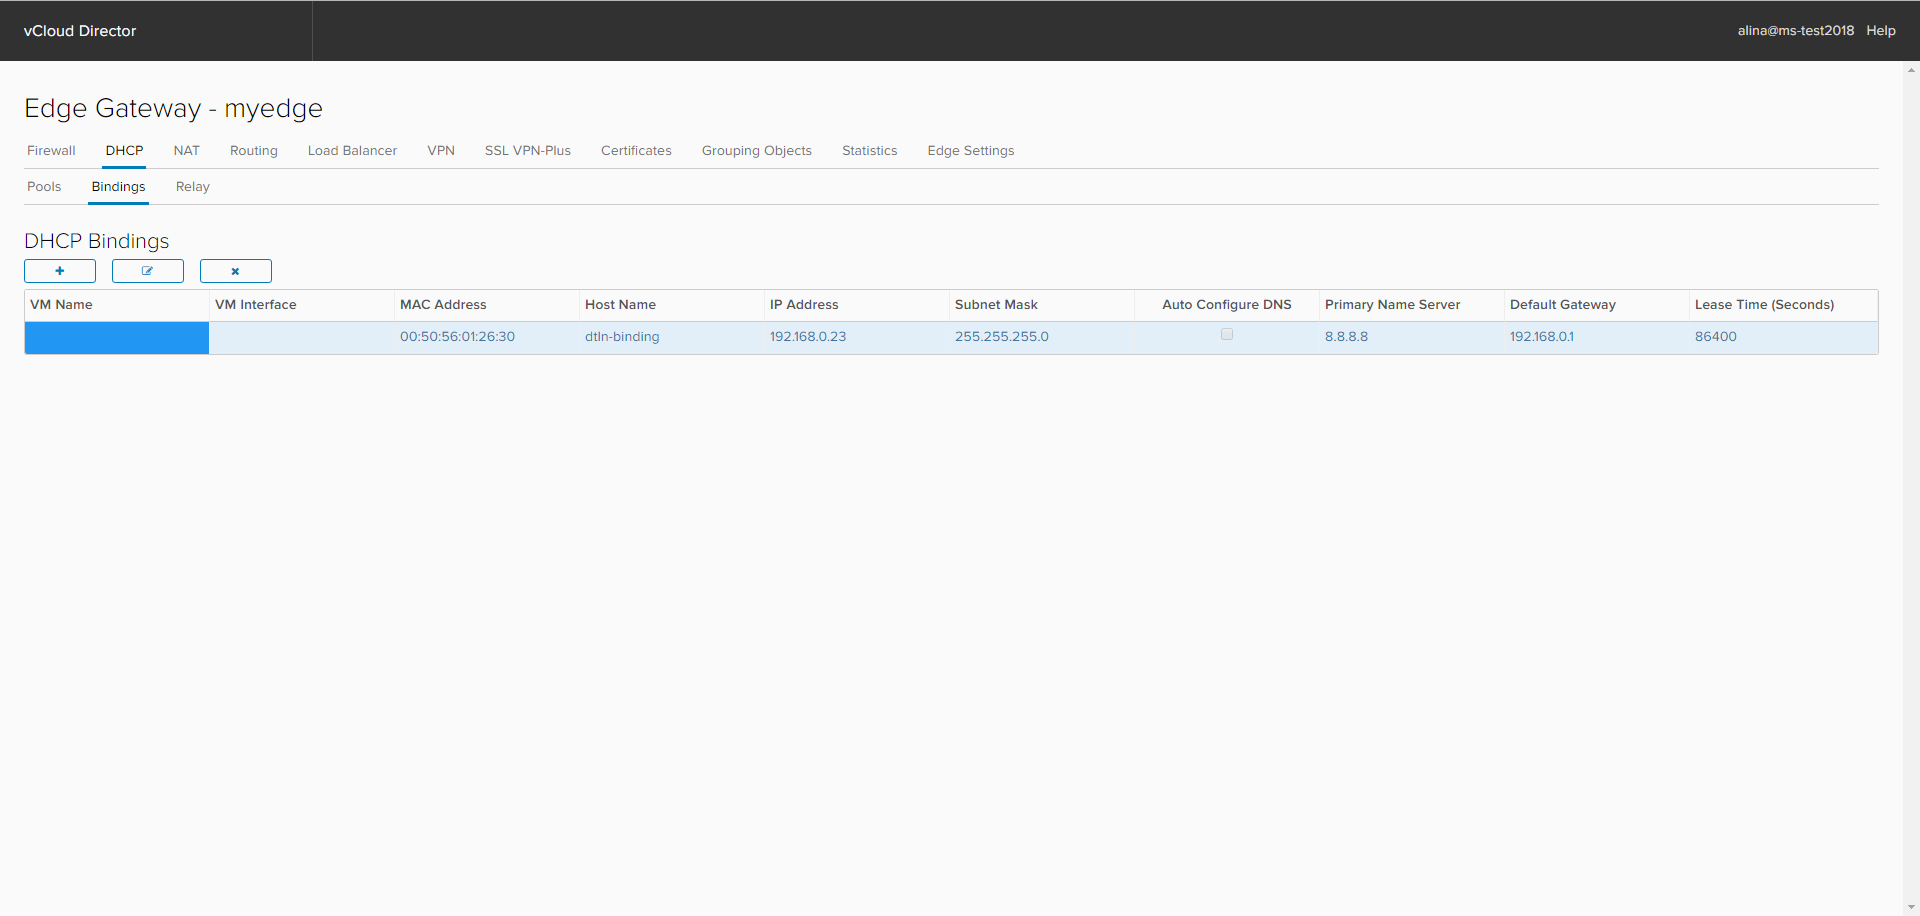Open the Edge Settings tab
Viewport: 1920px width, 916px height.
(x=970, y=150)
